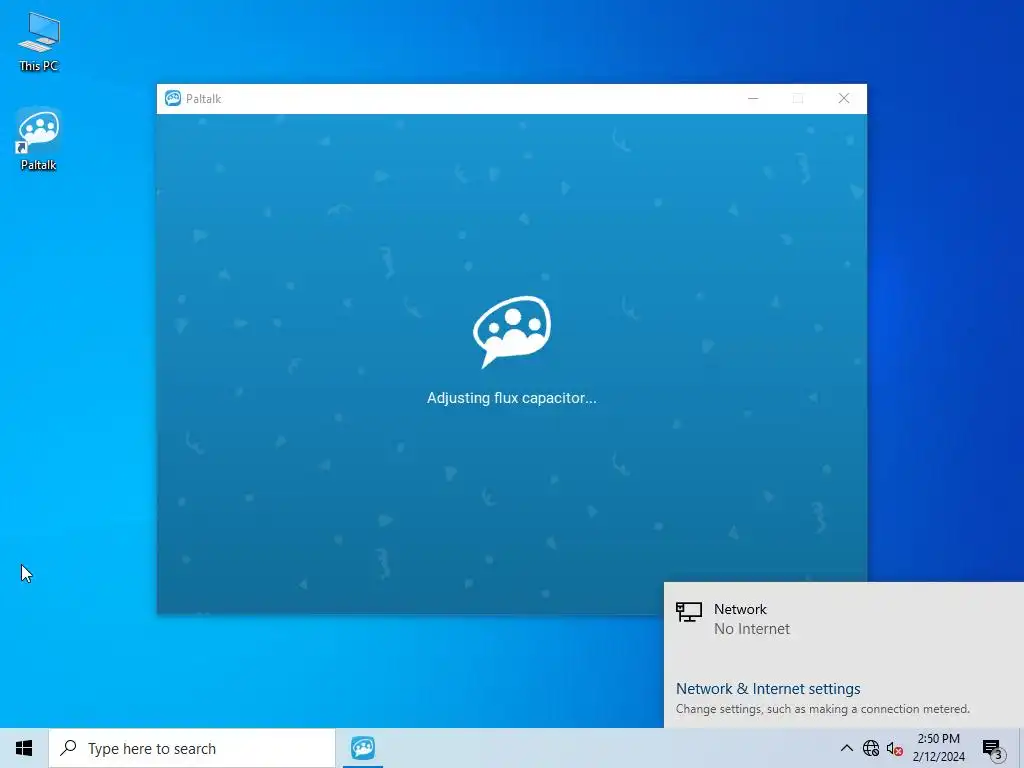Click the 'Paltalk' window title text
The height and width of the screenshot is (768, 1024).
[x=203, y=99]
